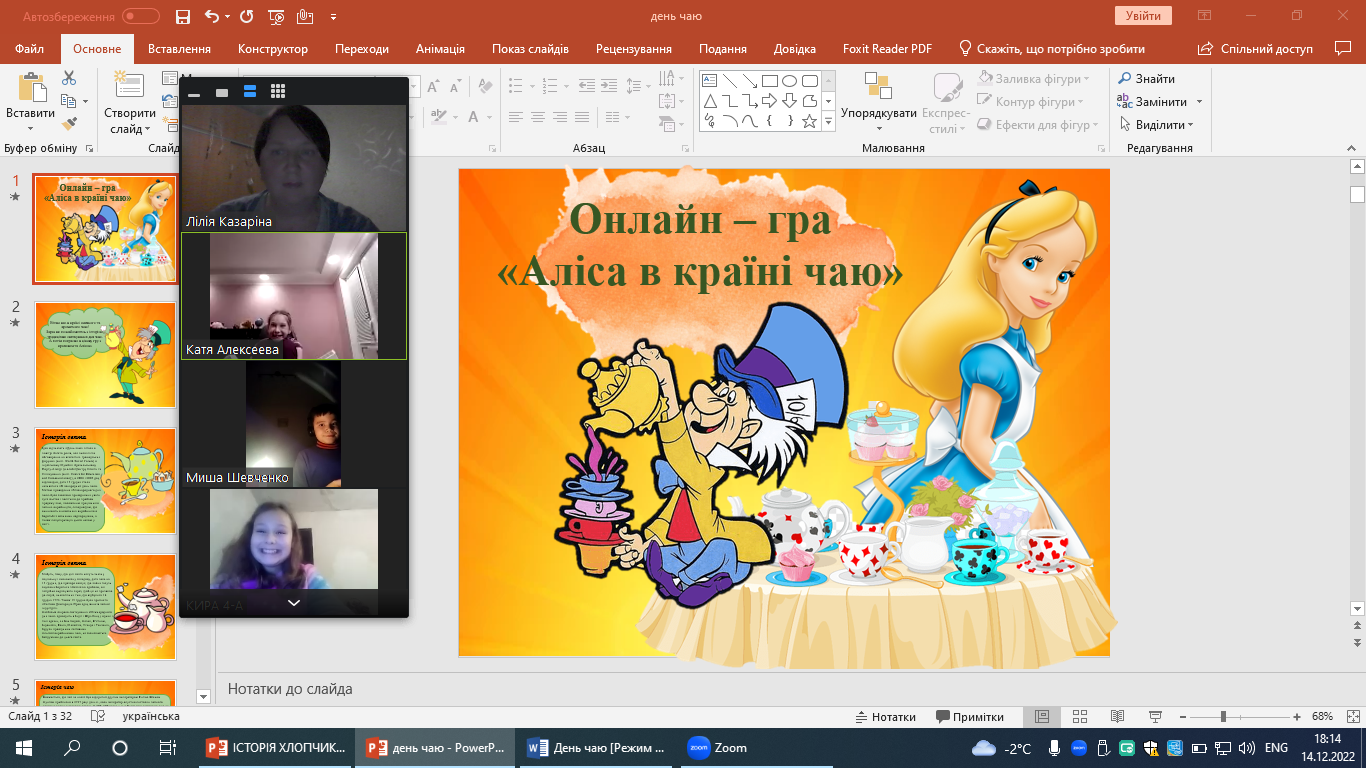Switch Zoom panel to minimized strip view
1366x768 pixels.
(194, 93)
